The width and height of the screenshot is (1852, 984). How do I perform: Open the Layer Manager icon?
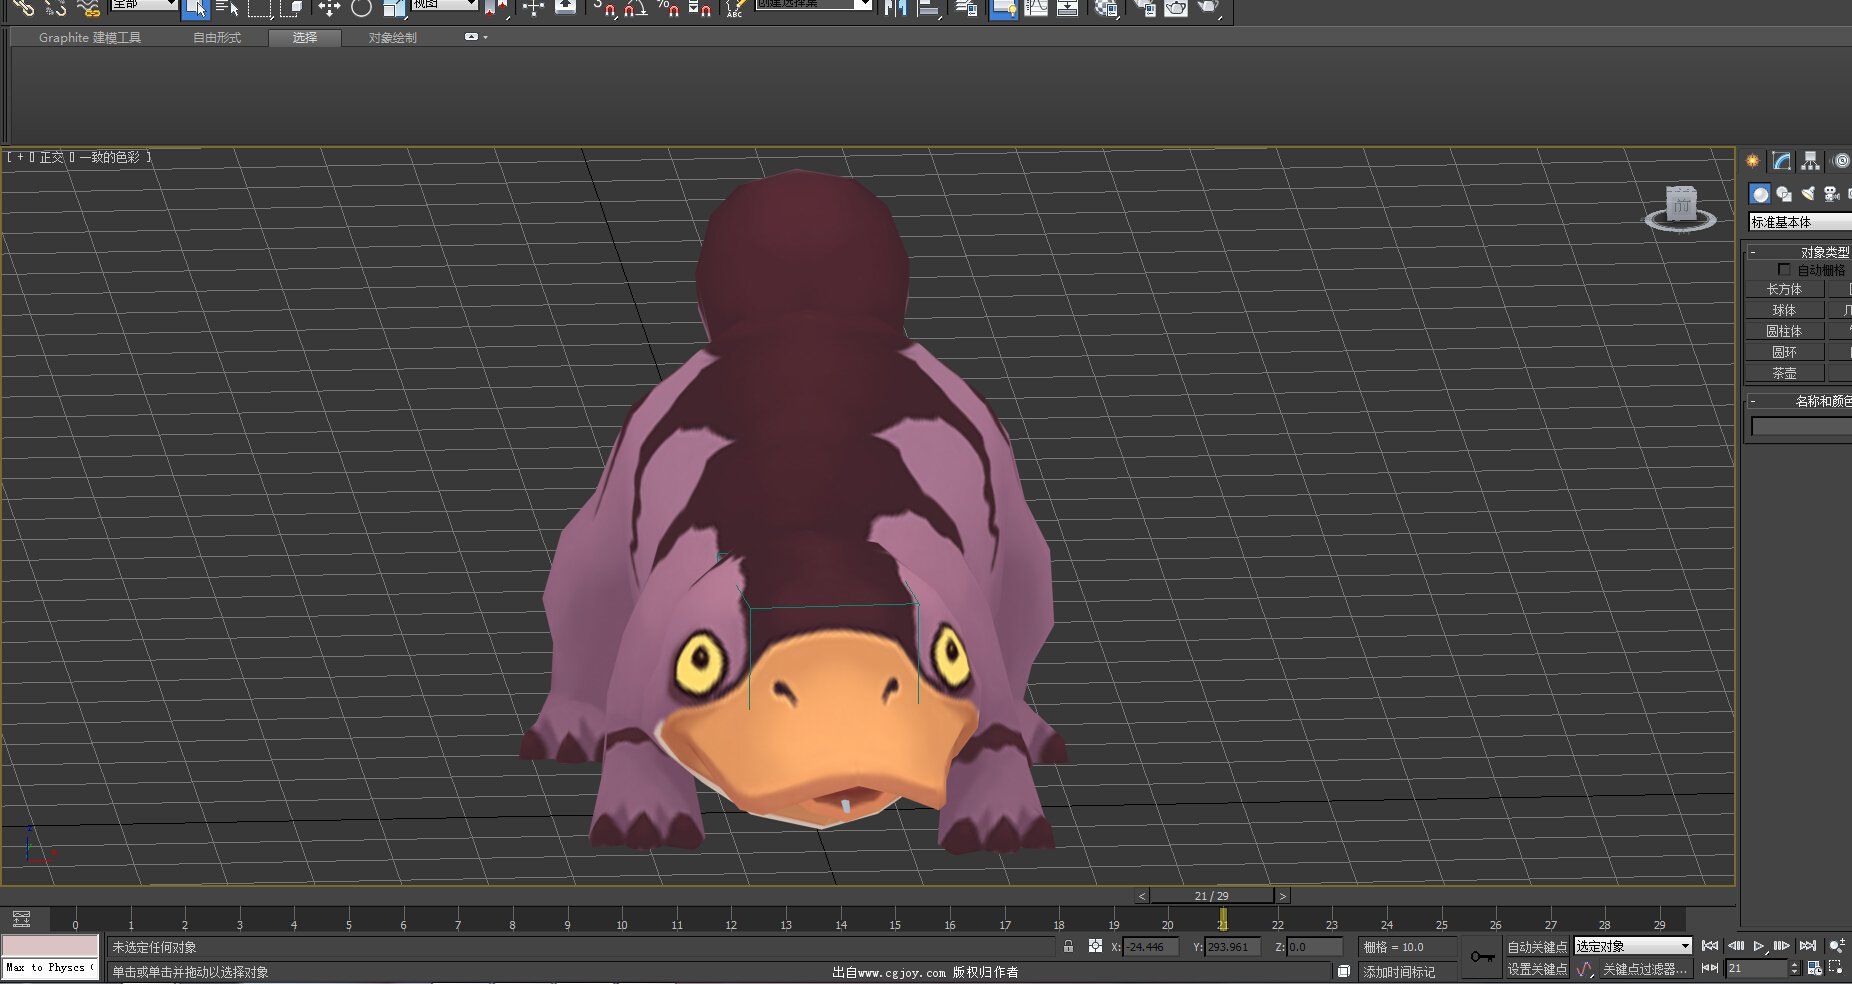pos(966,8)
